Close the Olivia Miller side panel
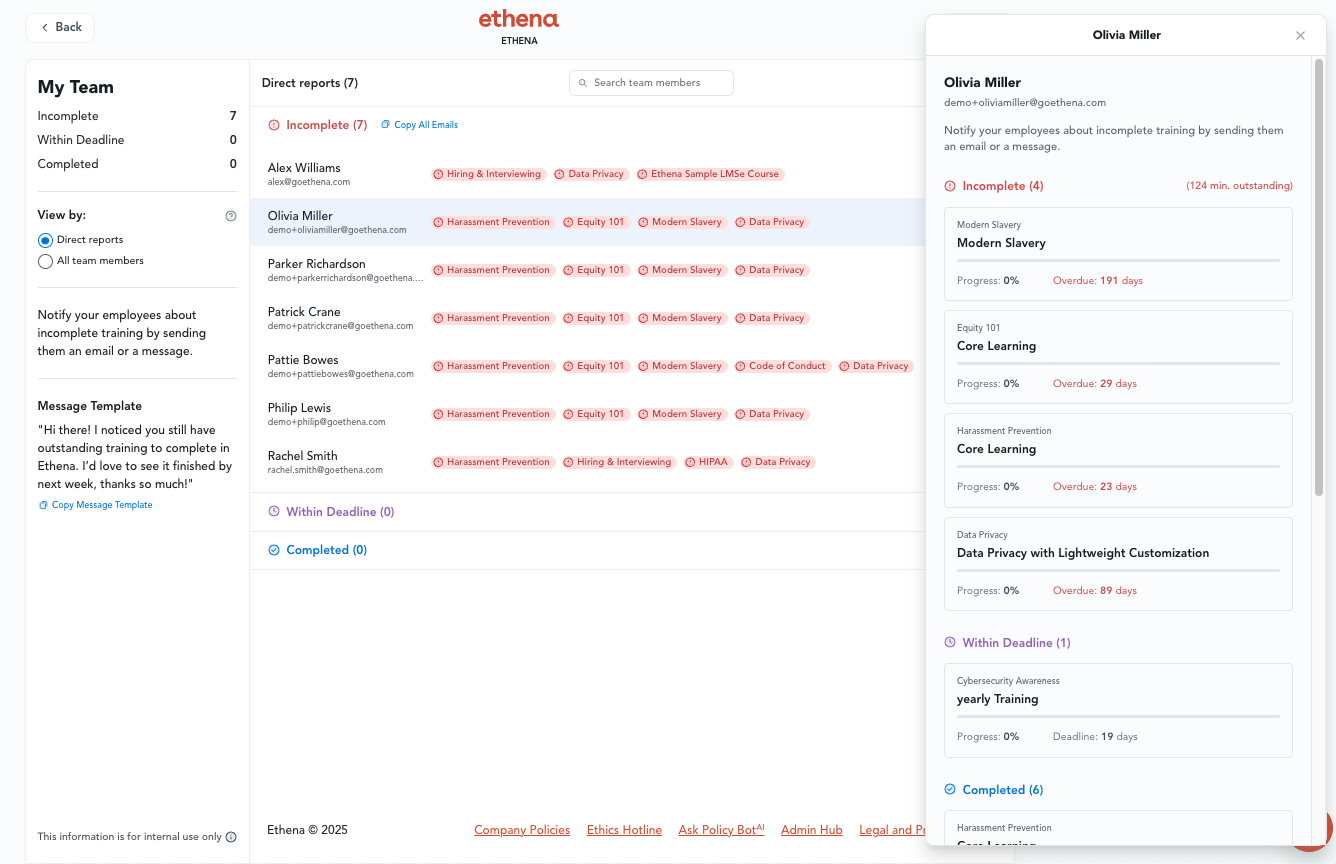The image size is (1336, 864). pyautogui.click(x=1300, y=36)
